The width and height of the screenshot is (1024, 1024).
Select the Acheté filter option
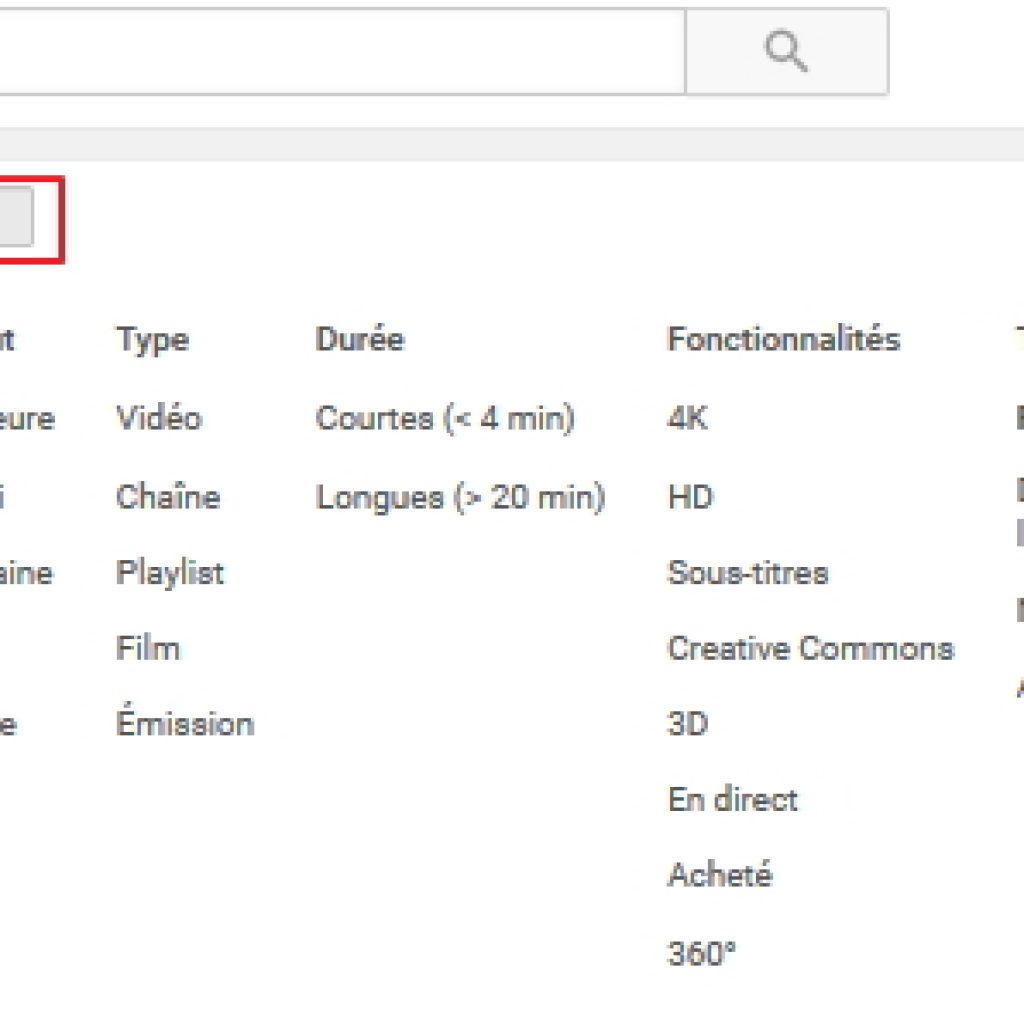[x=720, y=875]
